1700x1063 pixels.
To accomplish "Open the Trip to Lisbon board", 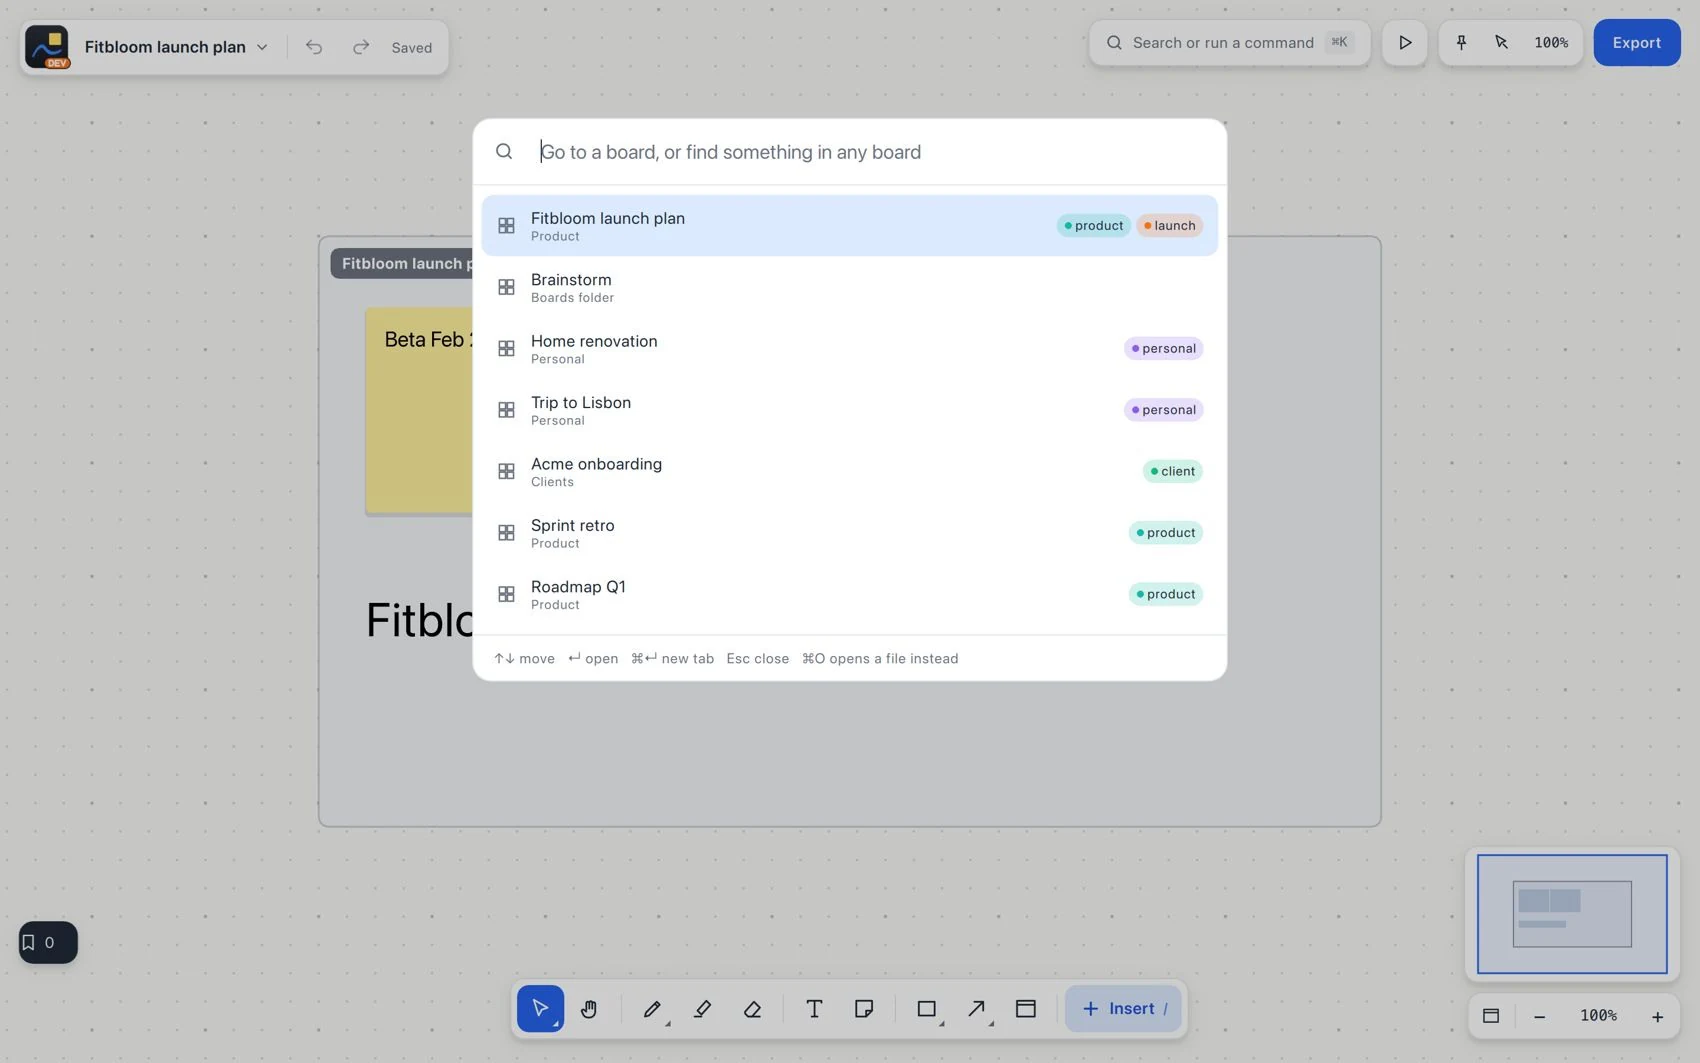I will [850, 410].
